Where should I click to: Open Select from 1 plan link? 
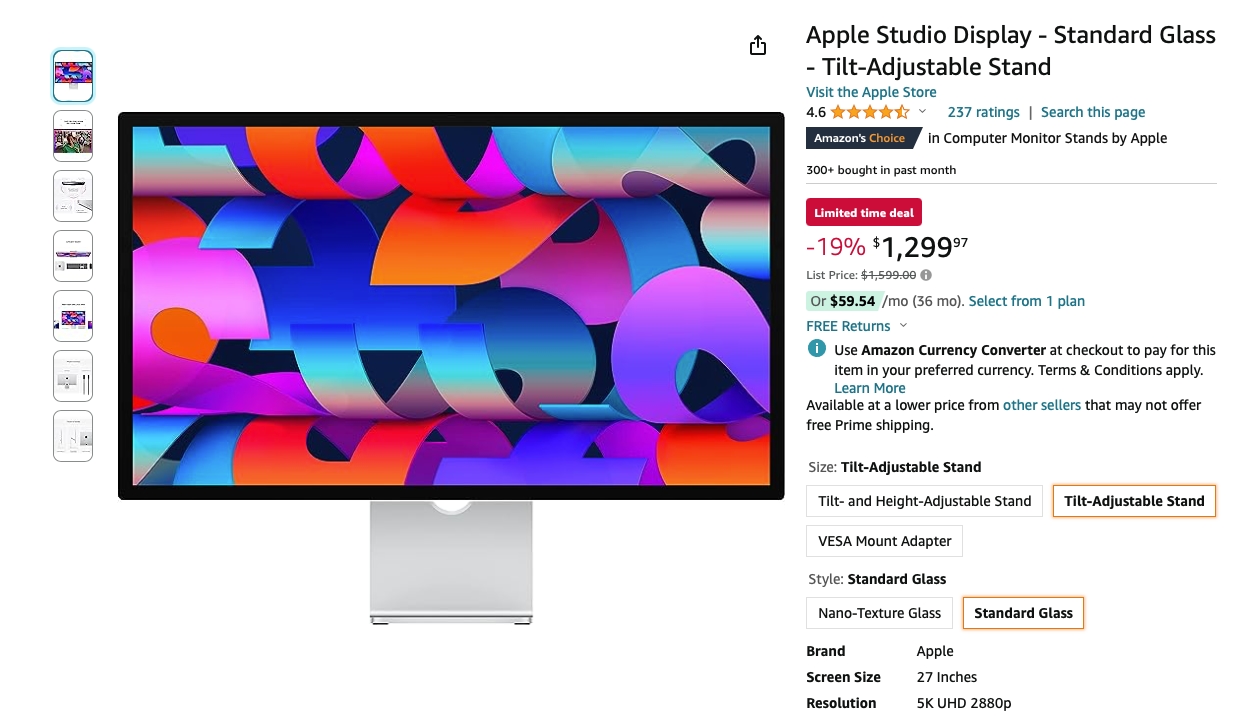[x=1027, y=301]
